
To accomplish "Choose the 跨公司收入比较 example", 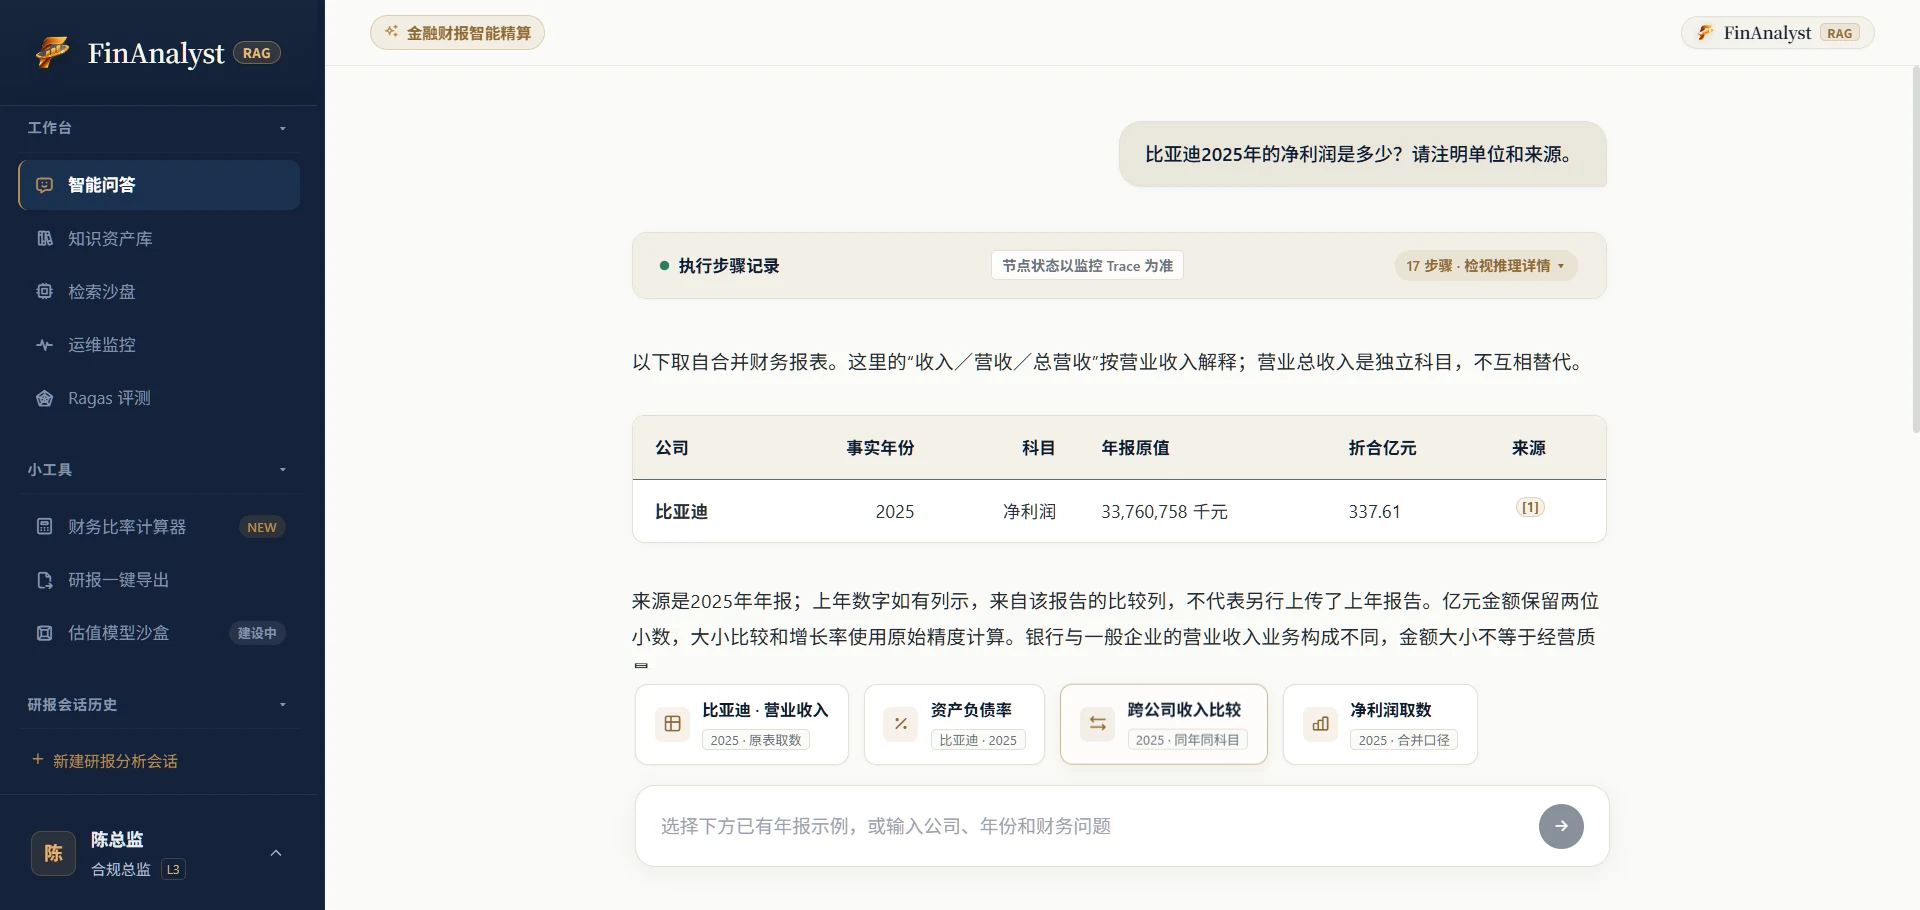I will pyautogui.click(x=1164, y=724).
